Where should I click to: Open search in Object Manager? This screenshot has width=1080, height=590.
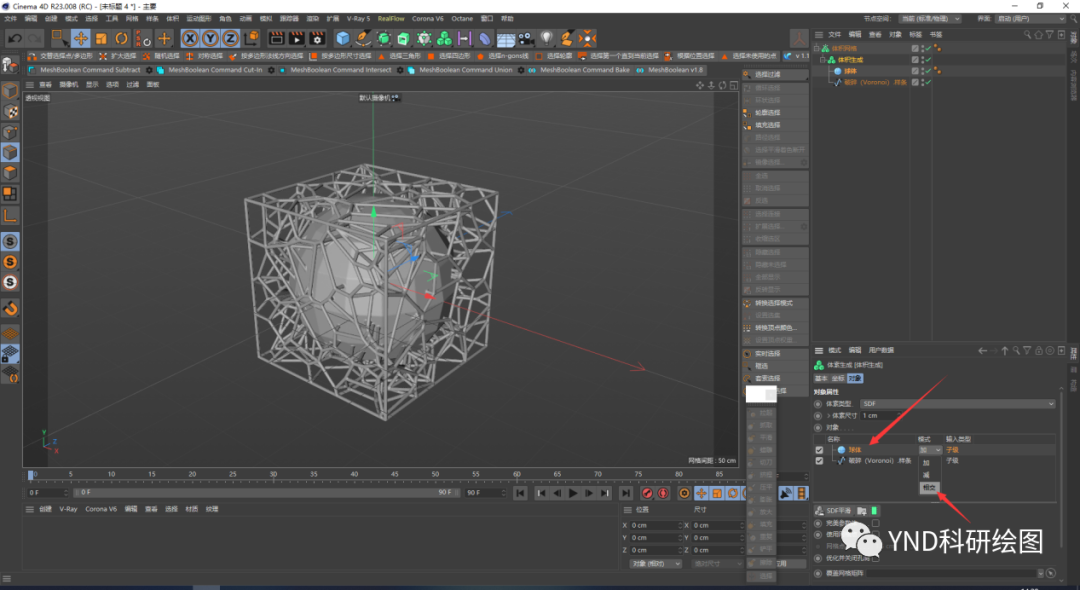coord(1027,34)
